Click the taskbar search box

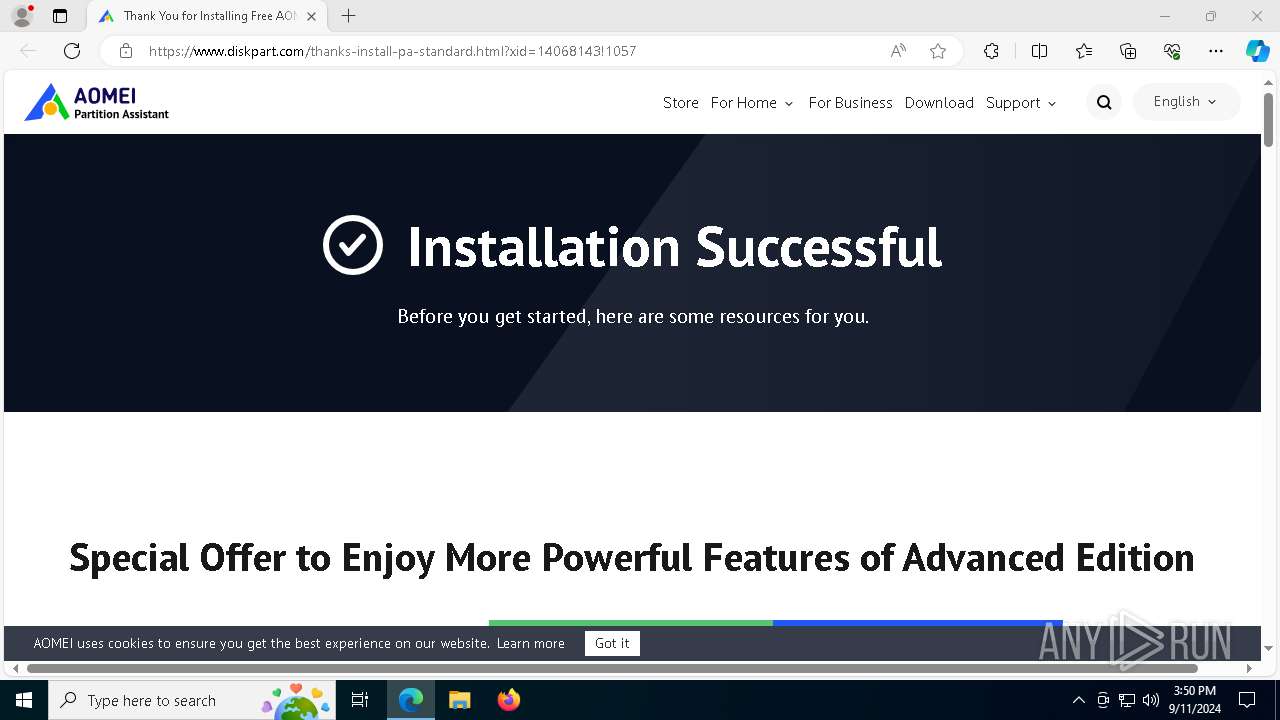coord(193,700)
